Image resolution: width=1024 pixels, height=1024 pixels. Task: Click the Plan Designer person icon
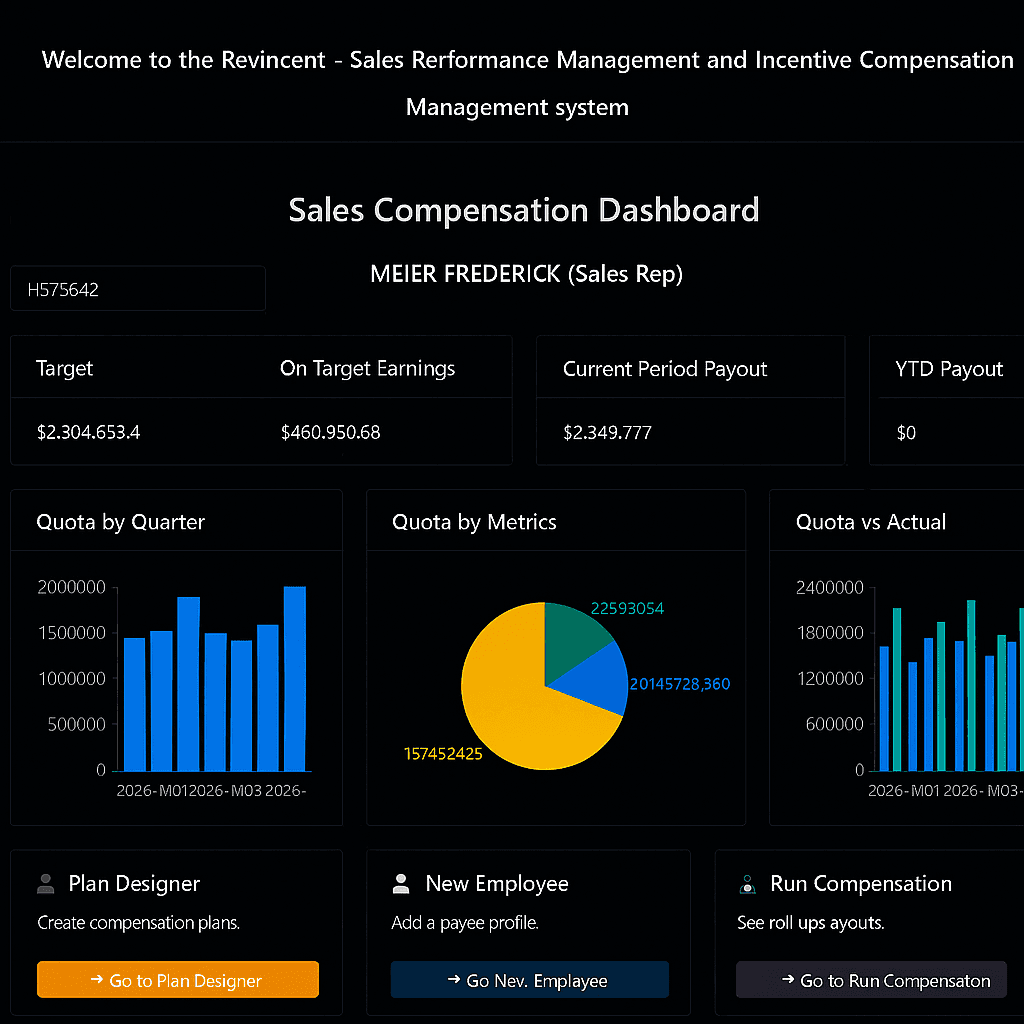(45, 884)
